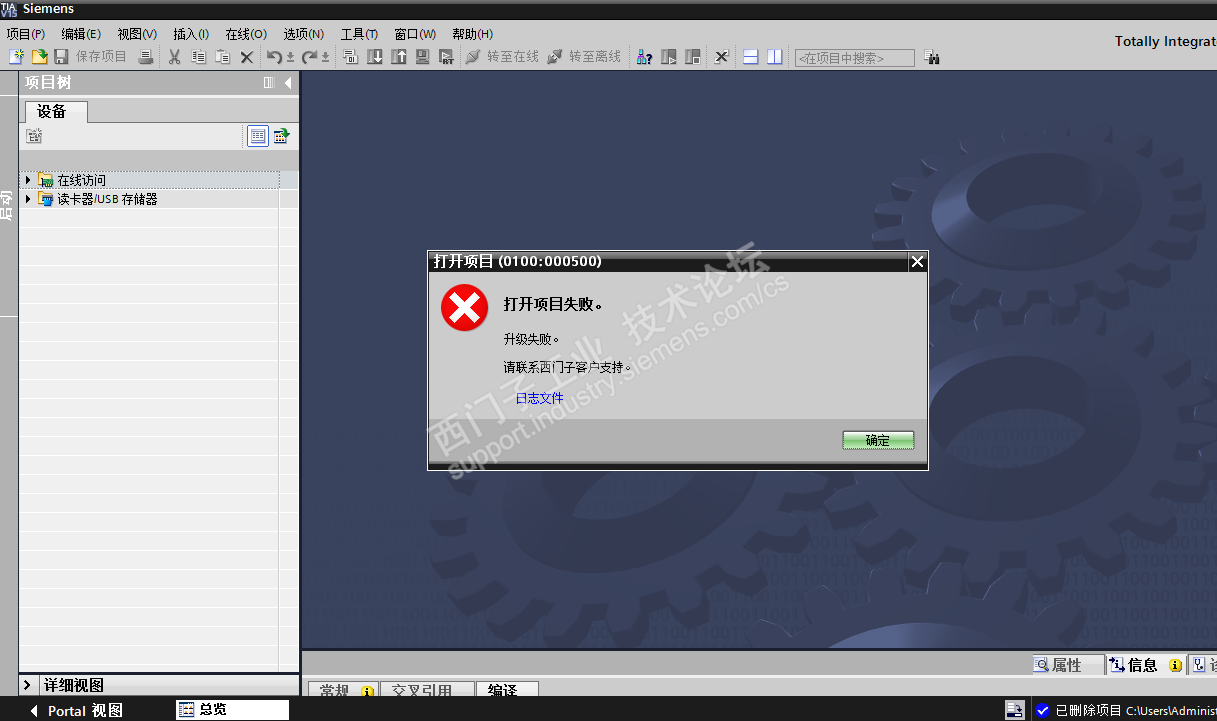
Task: Open the 工具(T) menu
Action: click(x=359, y=34)
